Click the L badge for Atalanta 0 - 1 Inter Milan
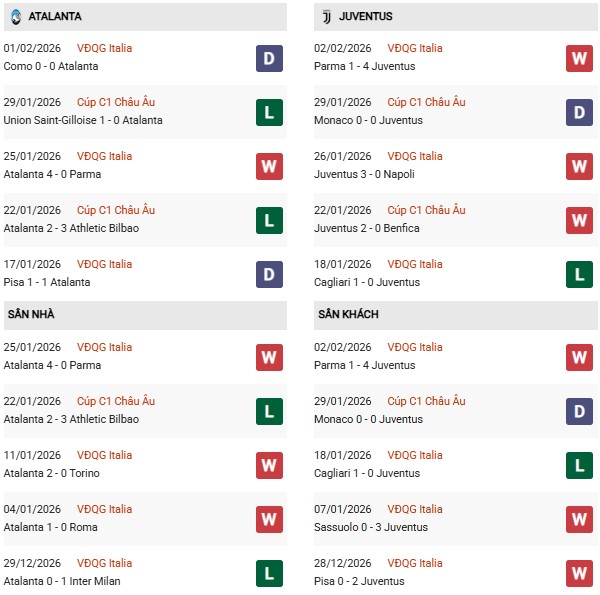Viewport: 600px width, 595px height. (x=269, y=573)
